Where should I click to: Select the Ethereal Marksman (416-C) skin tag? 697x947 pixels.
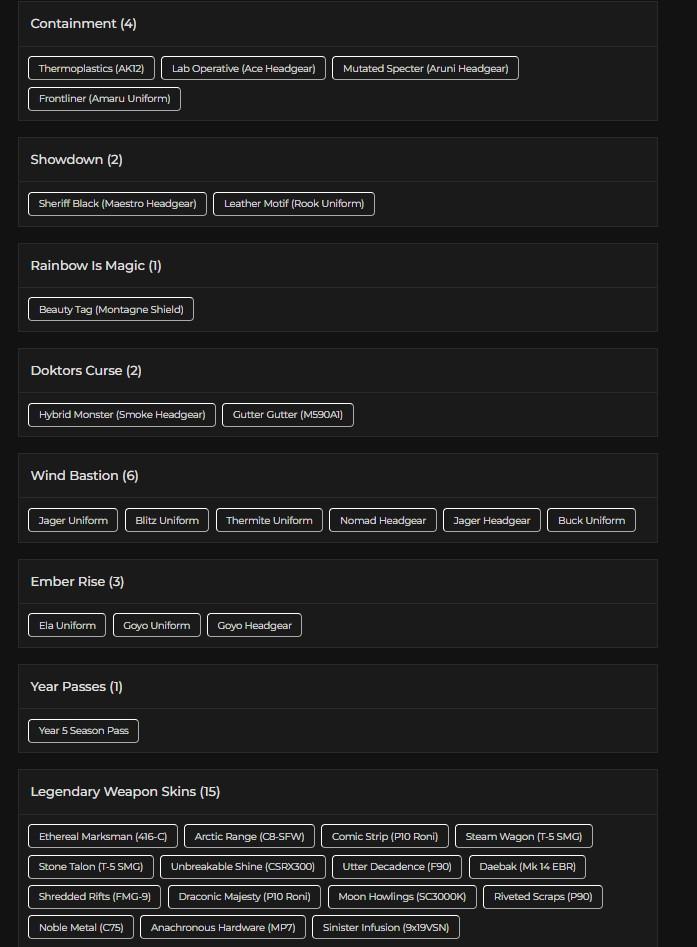click(x=103, y=837)
